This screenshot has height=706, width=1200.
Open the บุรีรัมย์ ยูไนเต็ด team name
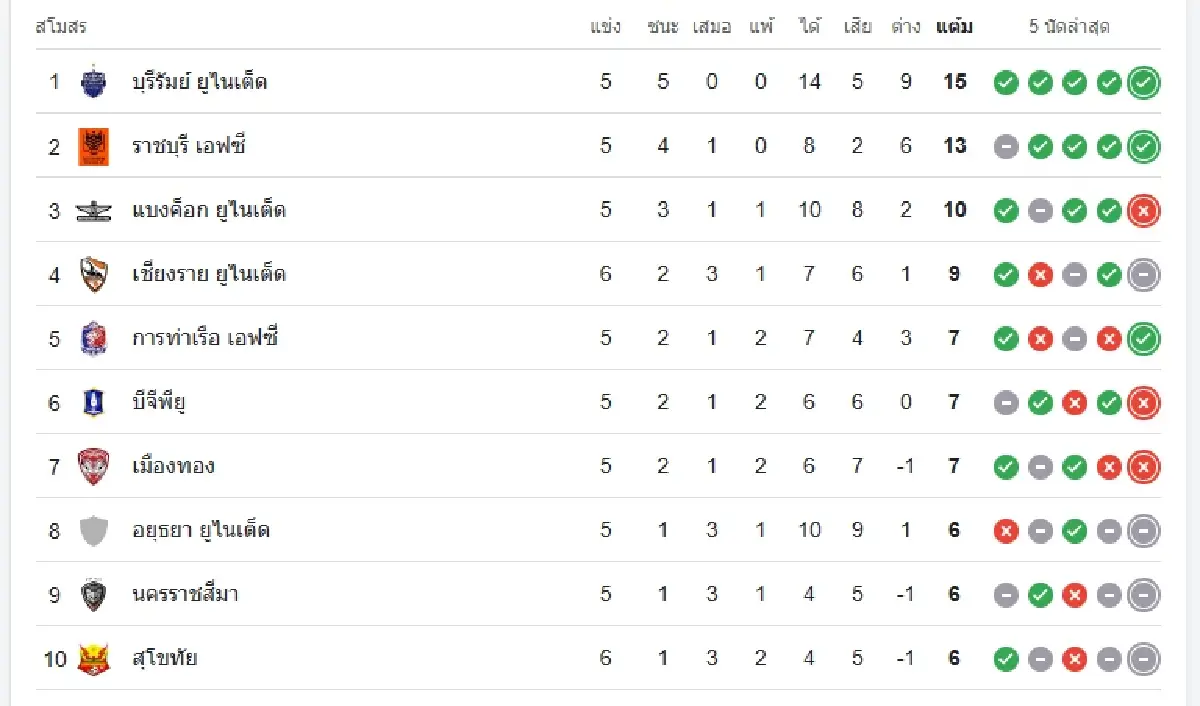(x=200, y=82)
